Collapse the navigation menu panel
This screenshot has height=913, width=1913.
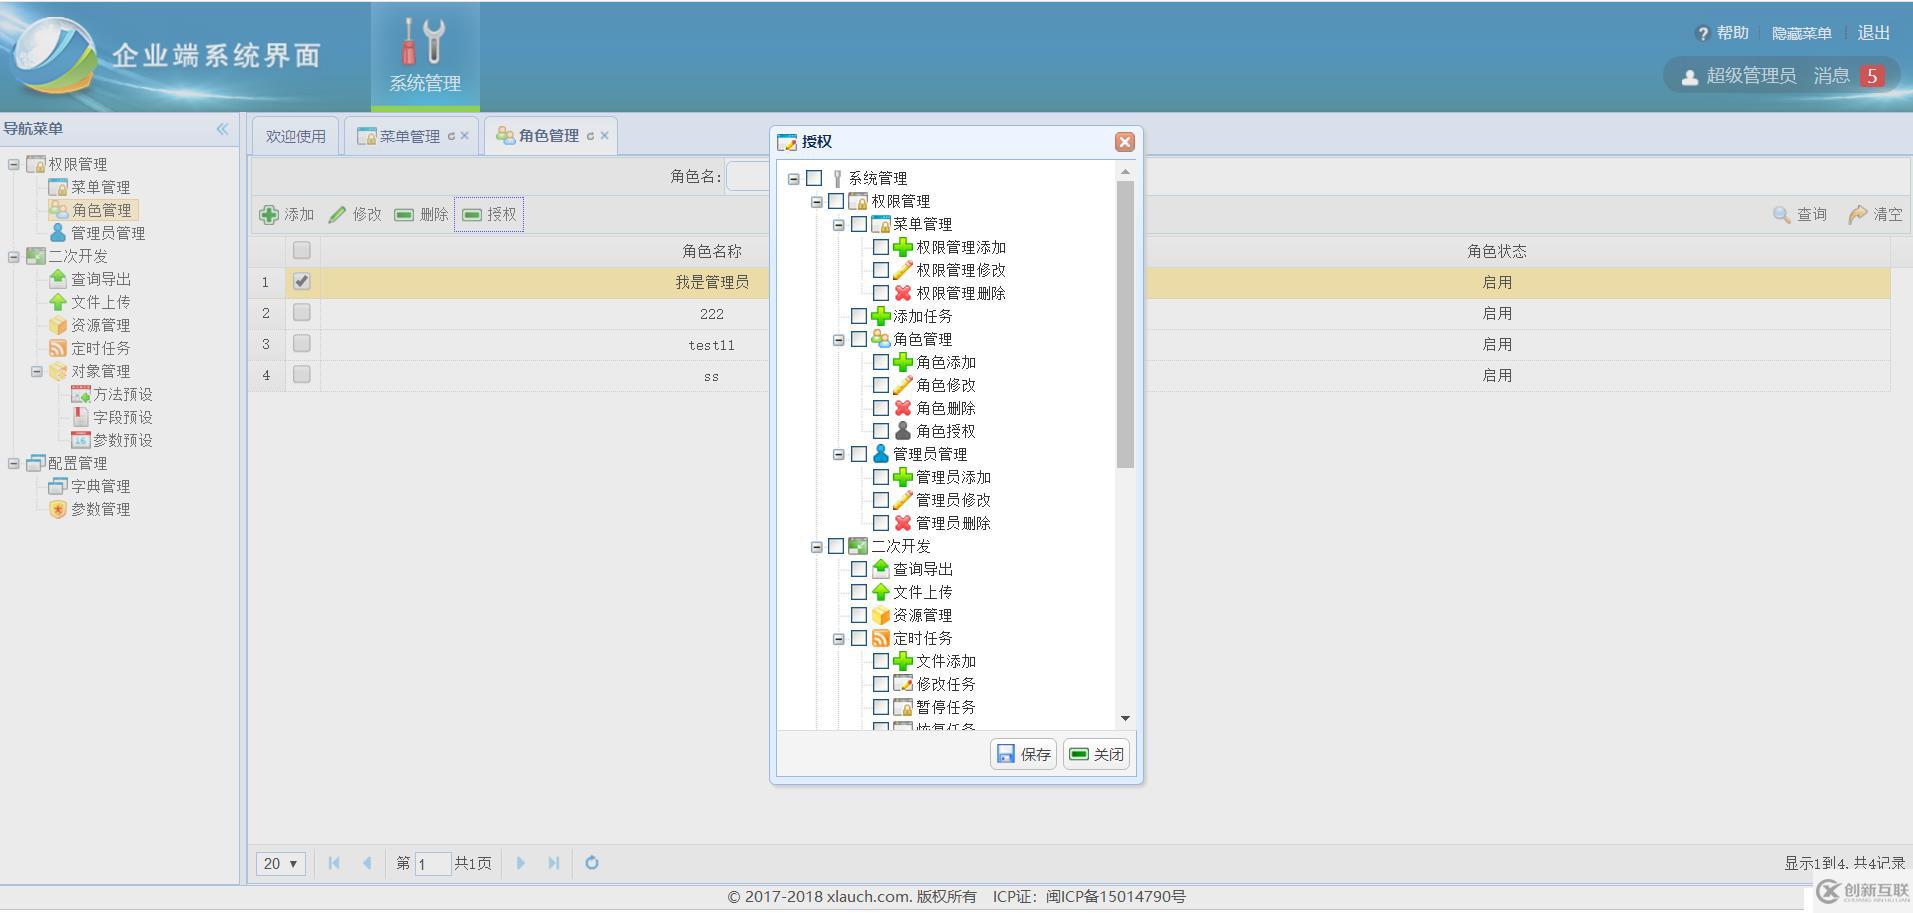point(221,127)
